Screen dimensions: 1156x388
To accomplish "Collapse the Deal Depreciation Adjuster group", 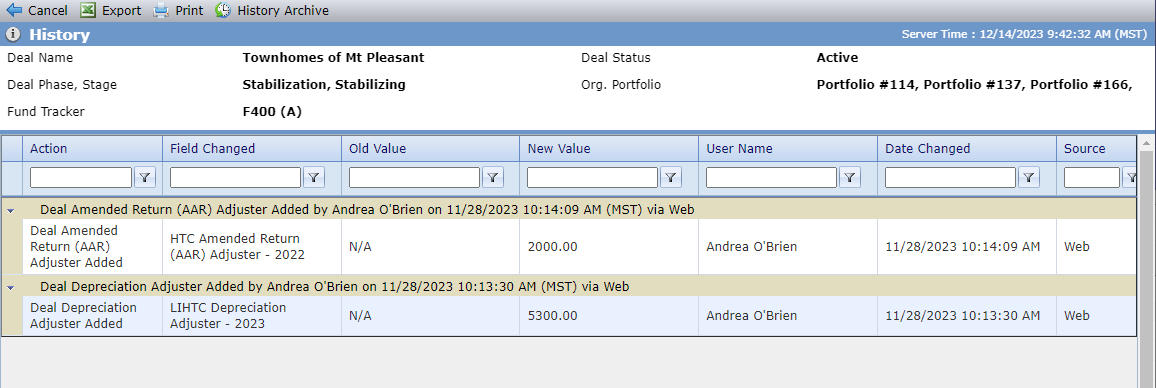I will point(11,287).
